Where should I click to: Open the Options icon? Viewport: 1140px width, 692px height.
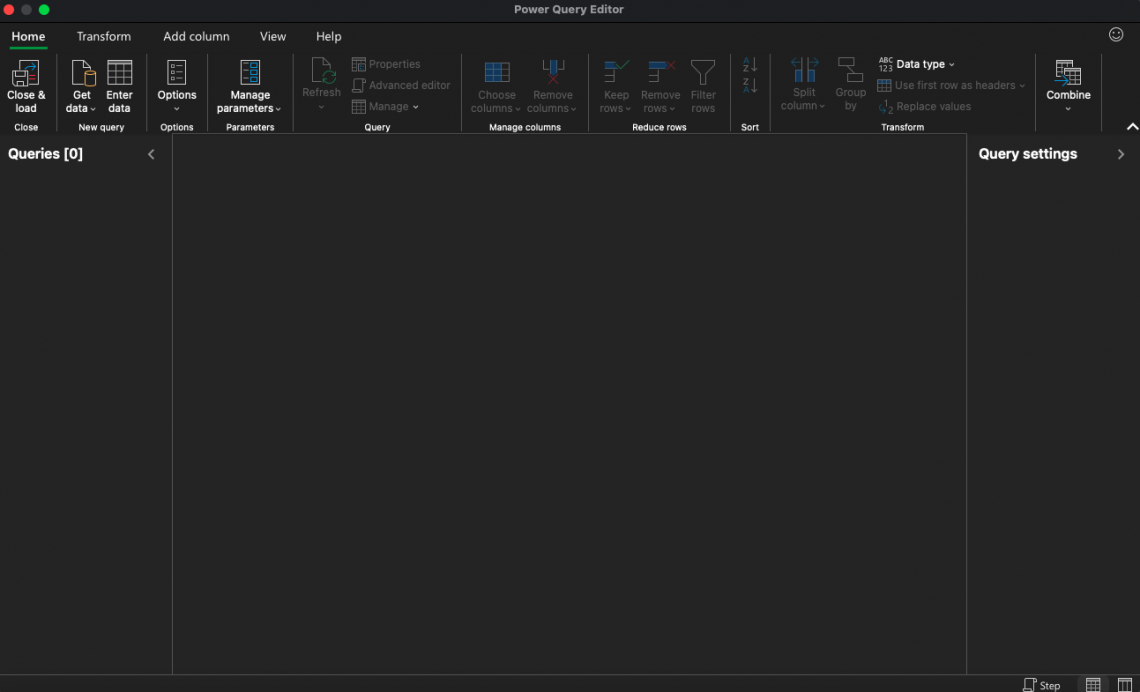[x=177, y=73]
